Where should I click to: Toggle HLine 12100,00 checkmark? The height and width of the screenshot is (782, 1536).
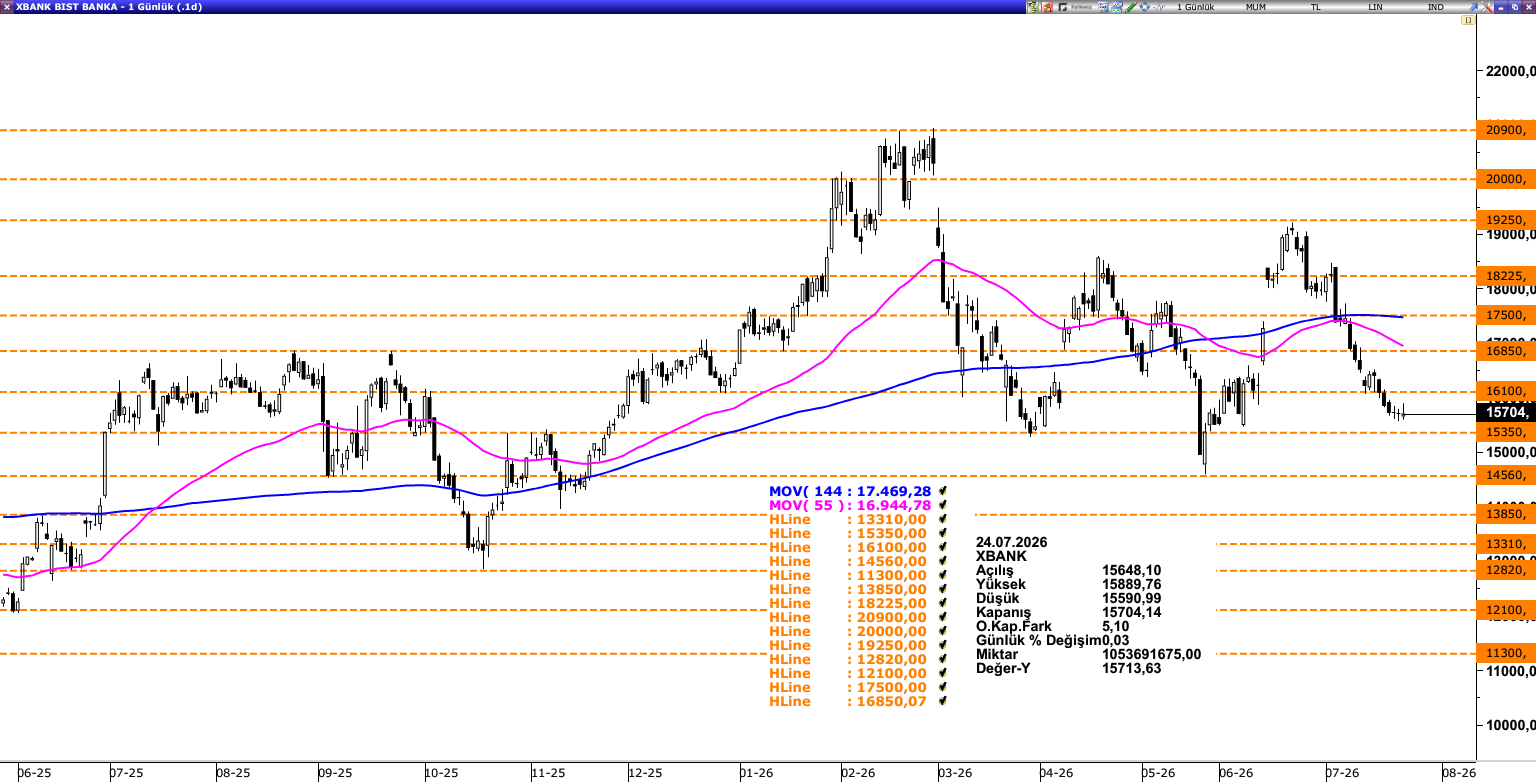pos(943,673)
